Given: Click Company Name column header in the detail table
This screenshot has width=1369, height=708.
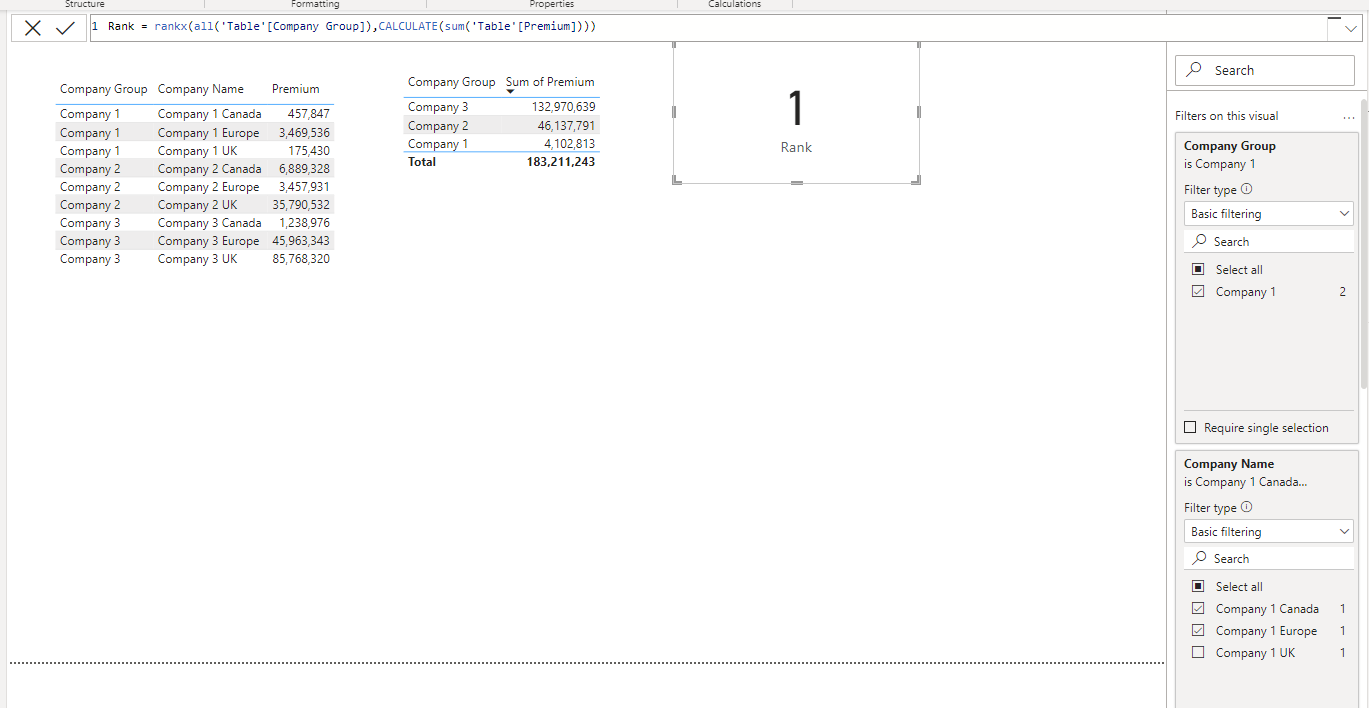Looking at the screenshot, I should tap(201, 89).
